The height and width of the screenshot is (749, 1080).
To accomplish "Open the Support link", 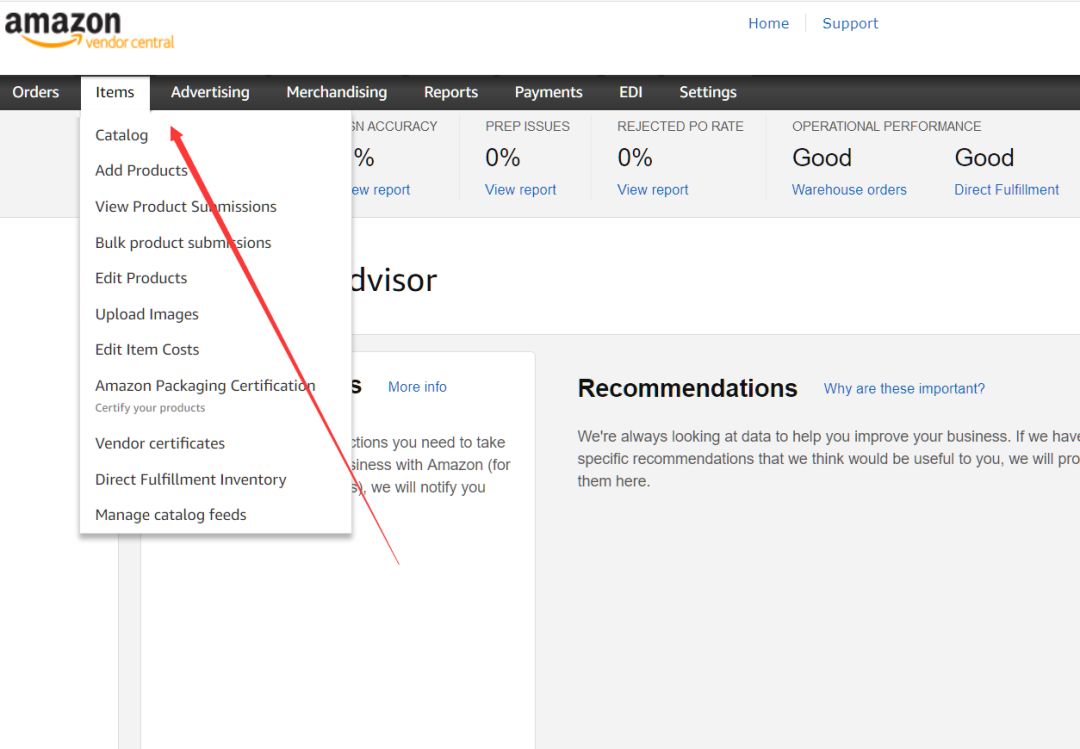I will (850, 23).
